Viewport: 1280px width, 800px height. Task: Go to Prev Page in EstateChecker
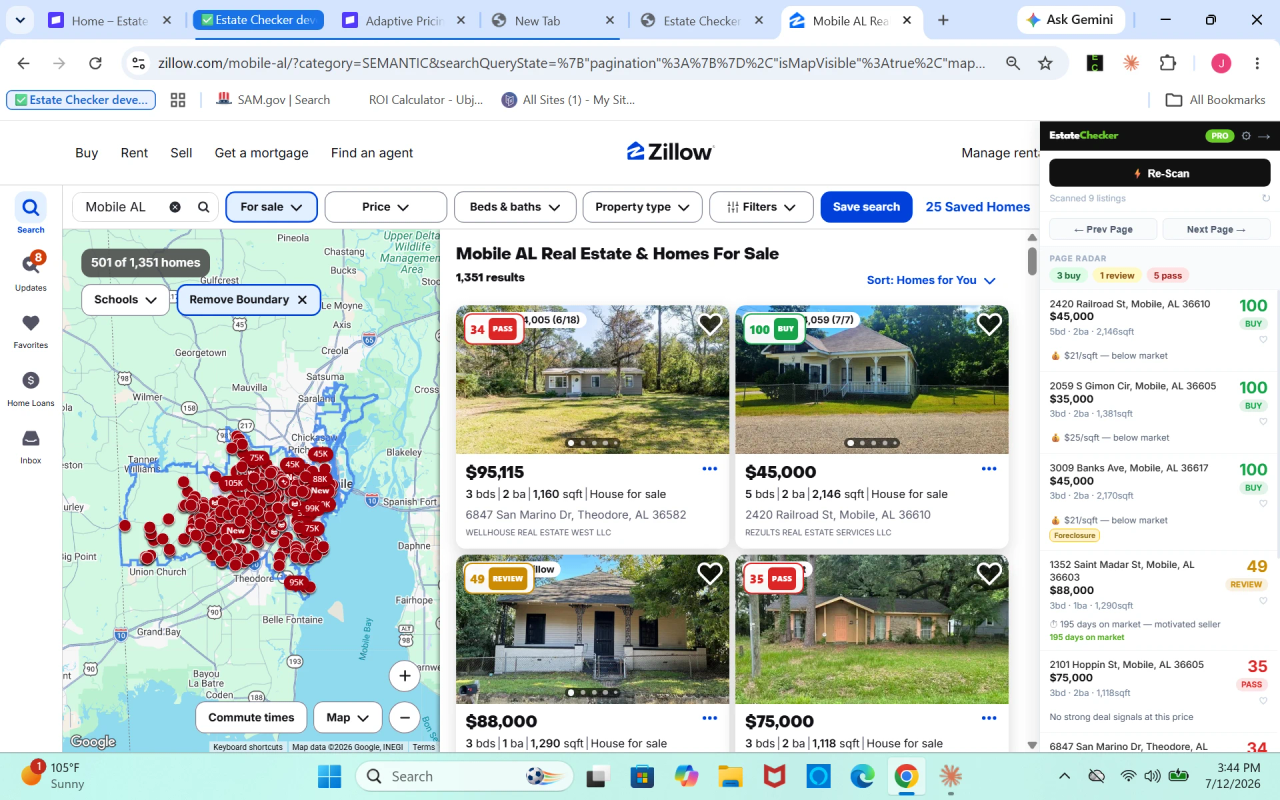pyautogui.click(x=1103, y=229)
